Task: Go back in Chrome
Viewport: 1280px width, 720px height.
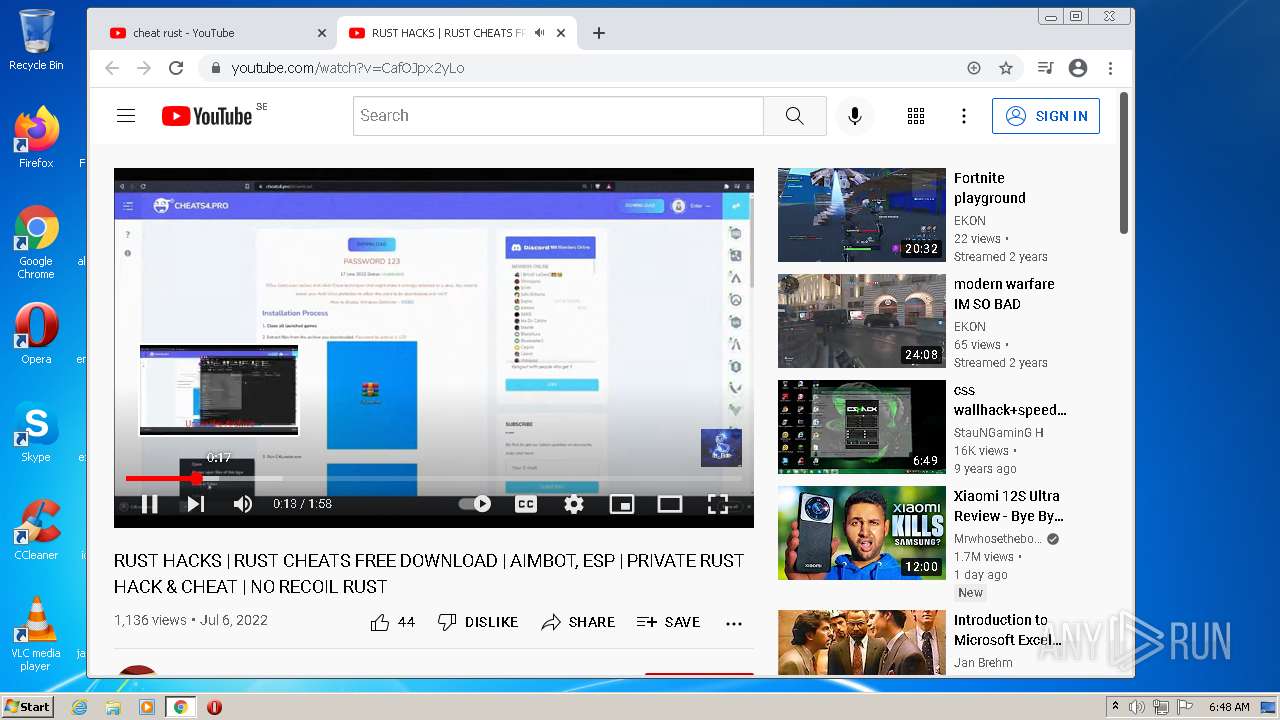Action: click(x=112, y=68)
